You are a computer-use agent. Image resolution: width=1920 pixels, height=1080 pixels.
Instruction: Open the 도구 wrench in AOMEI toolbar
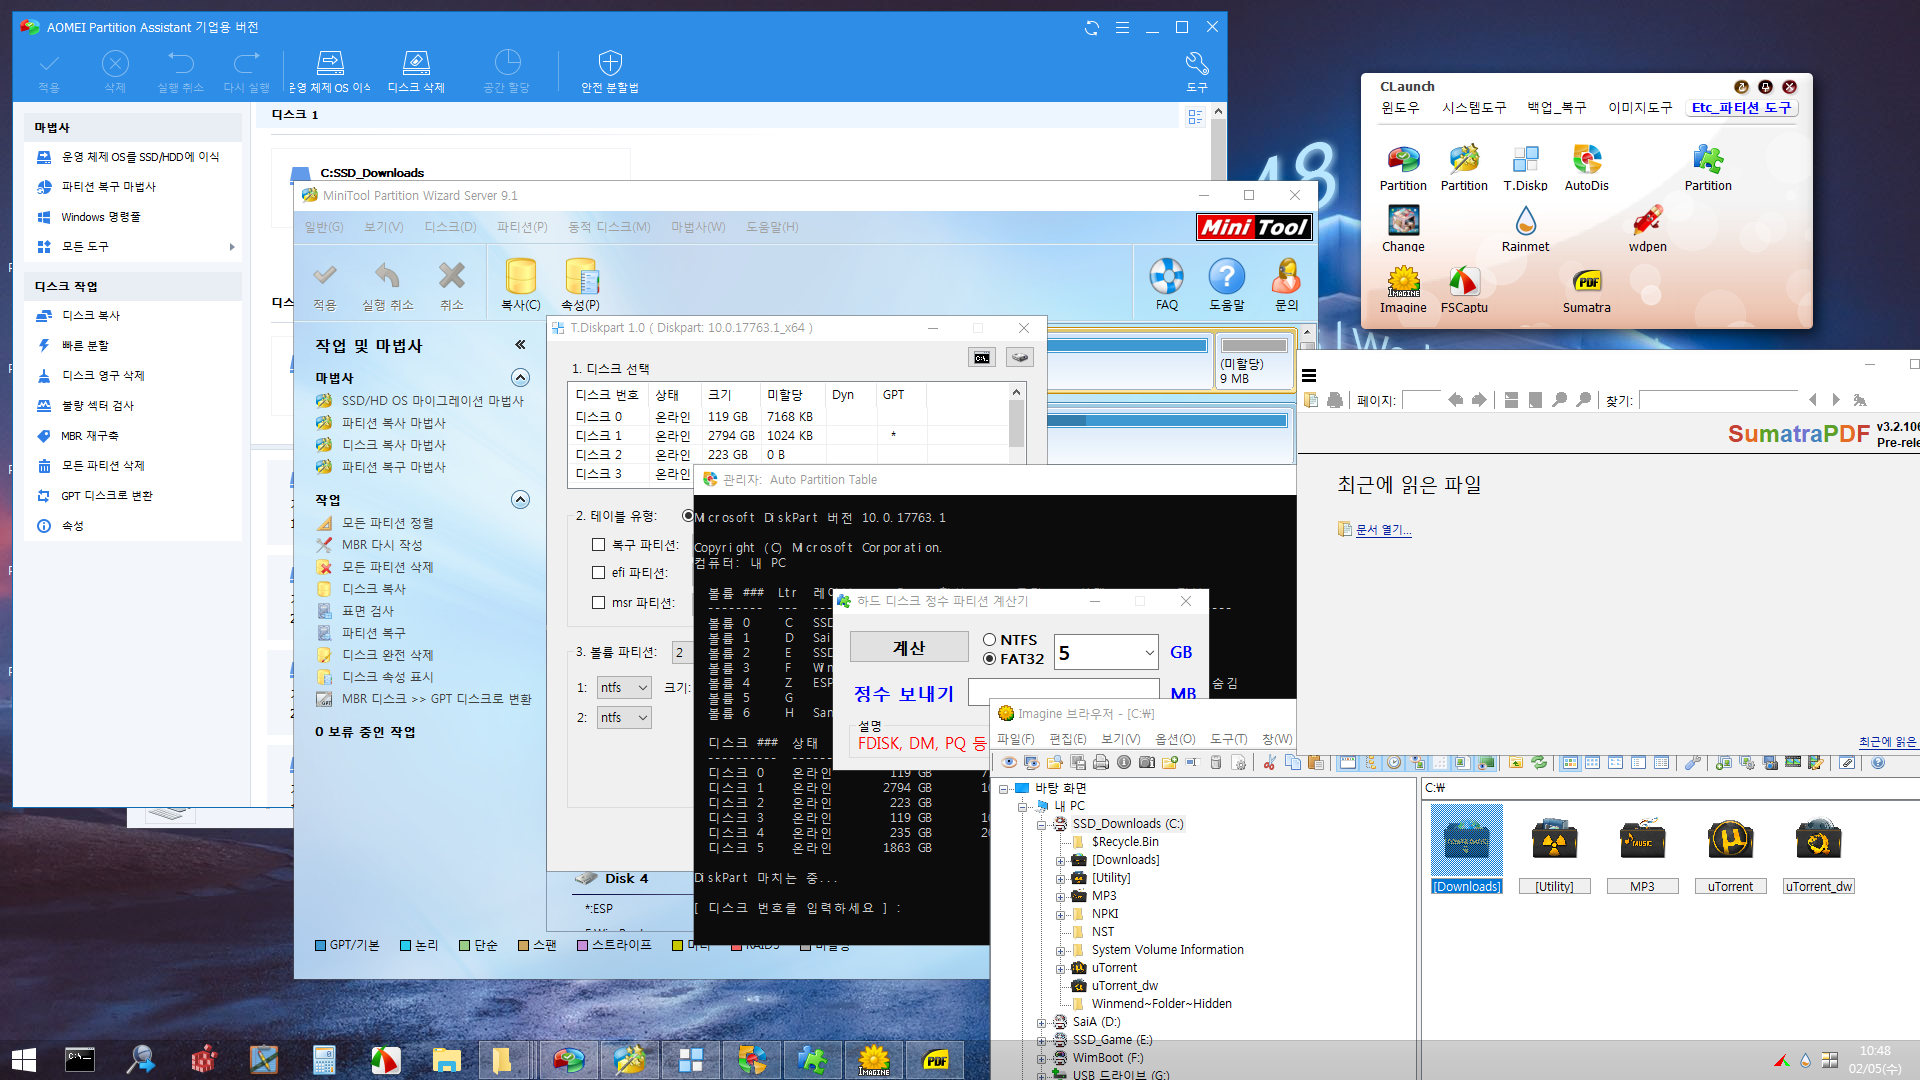pos(1197,71)
